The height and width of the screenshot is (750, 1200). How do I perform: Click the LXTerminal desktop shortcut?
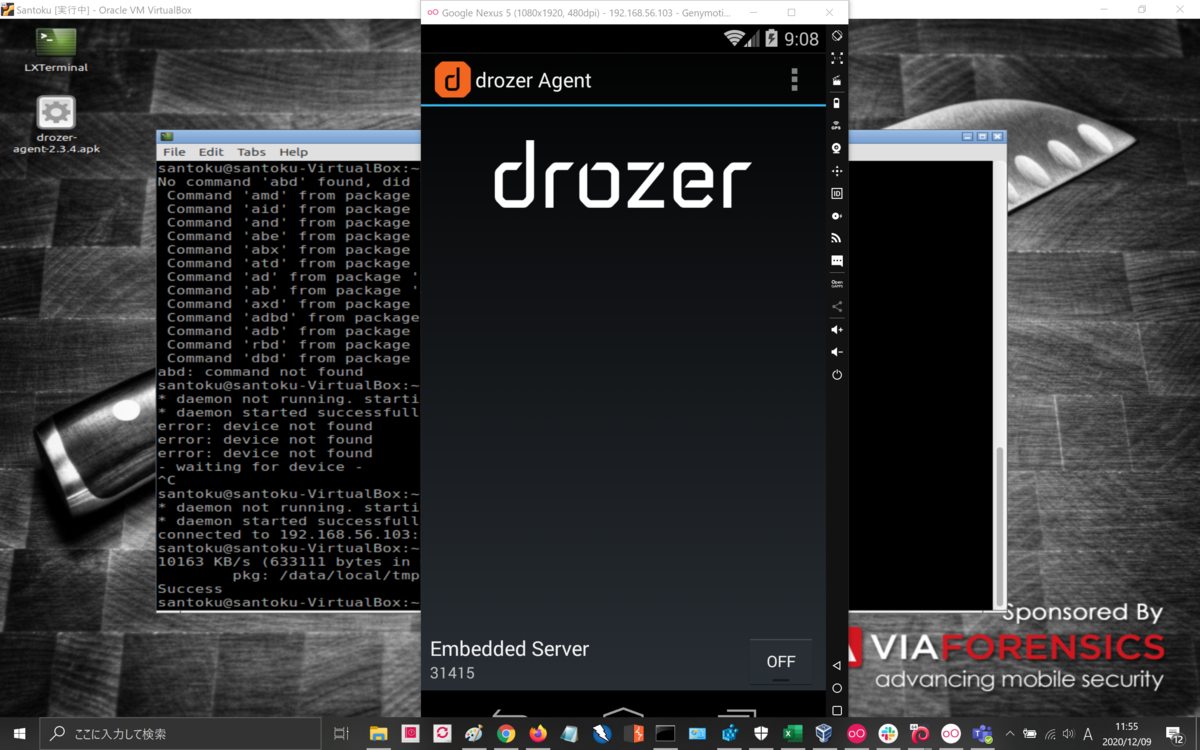tap(56, 50)
